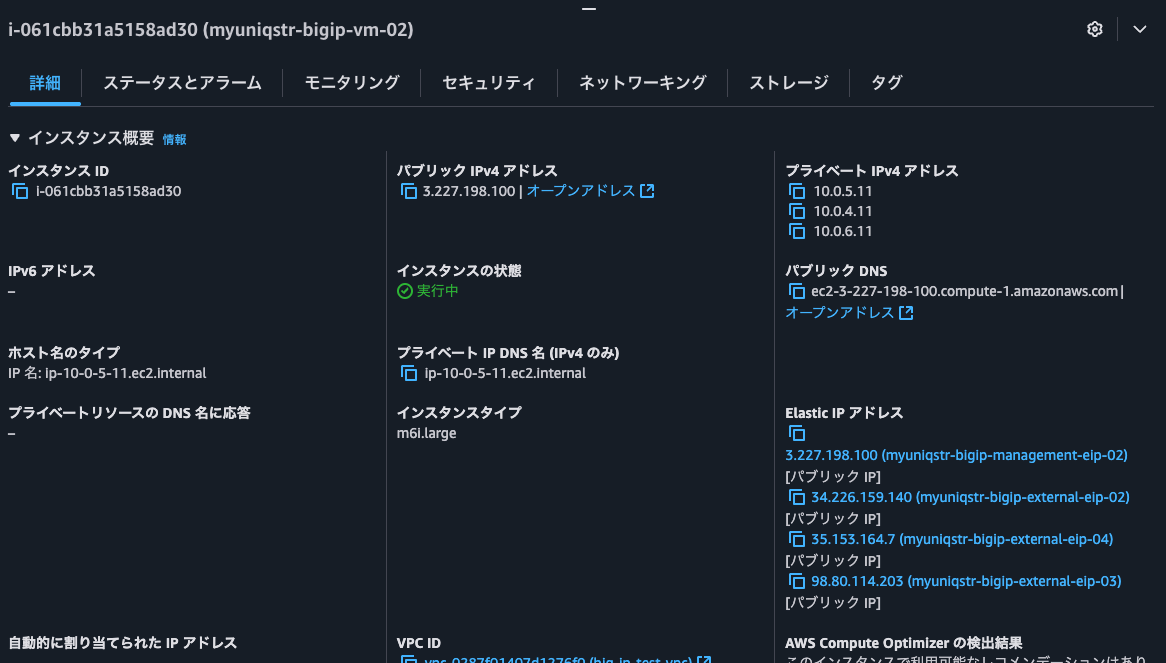This screenshot has width=1166, height=663.
Task: Copy private IPv4 address 10.0.4.11
Action: [x=796, y=211]
